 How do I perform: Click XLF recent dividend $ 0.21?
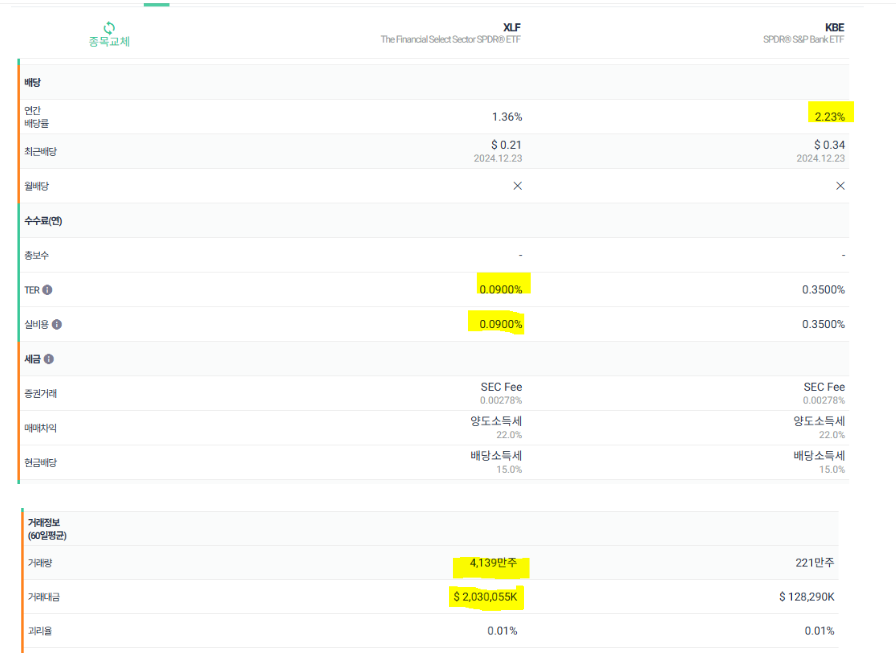506,145
